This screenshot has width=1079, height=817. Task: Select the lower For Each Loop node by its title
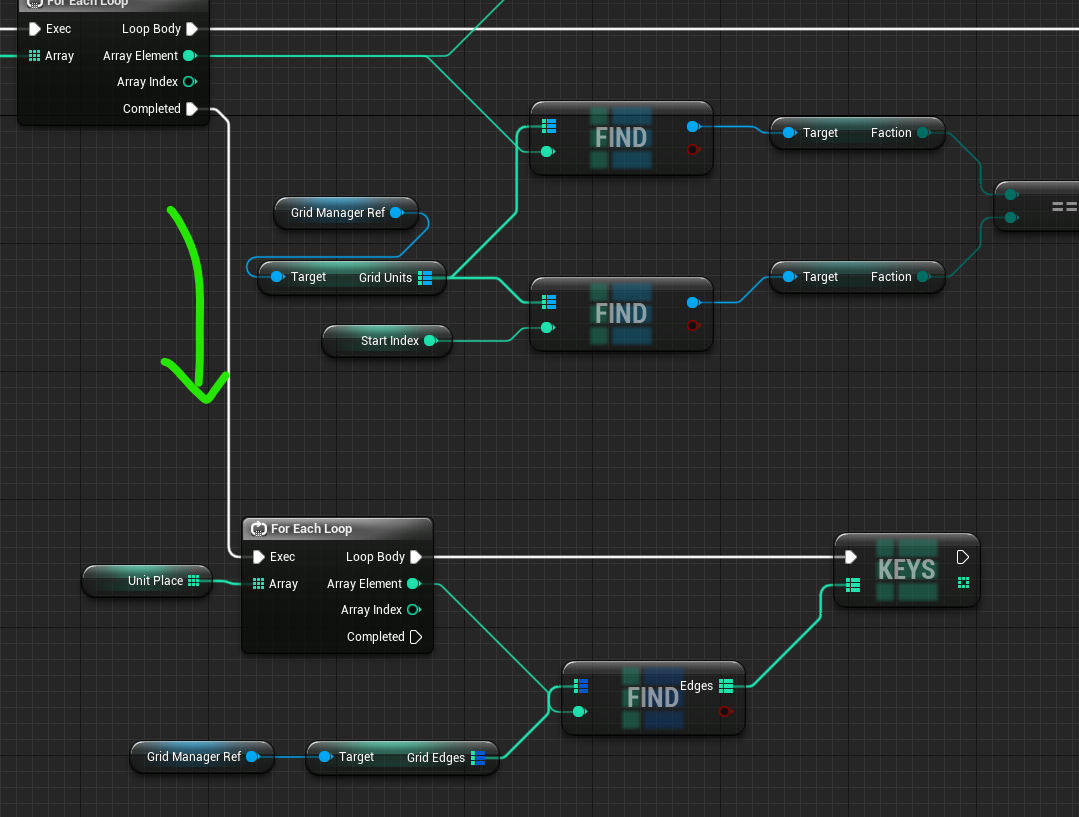click(x=311, y=529)
